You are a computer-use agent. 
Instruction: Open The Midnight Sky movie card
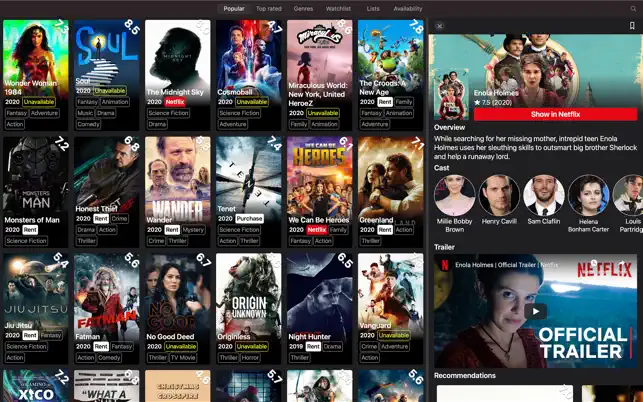178,75
